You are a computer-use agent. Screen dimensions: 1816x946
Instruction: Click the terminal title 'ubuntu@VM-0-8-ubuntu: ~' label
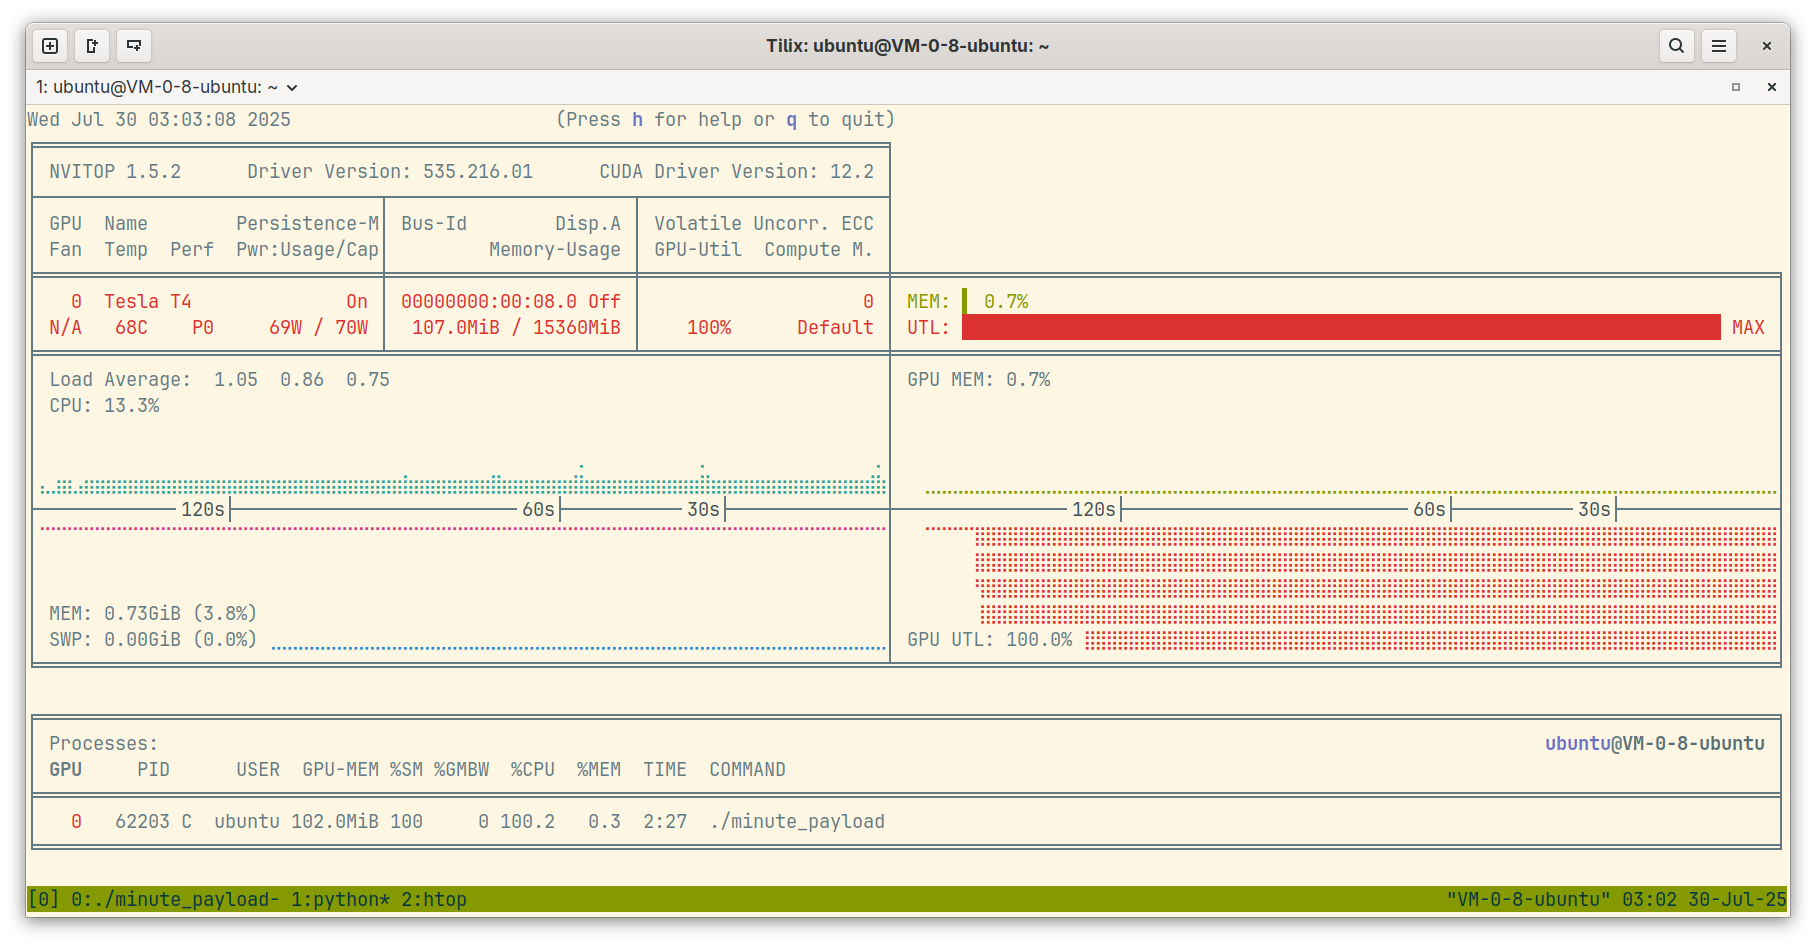pyautogui.click(x=157, y=87)
